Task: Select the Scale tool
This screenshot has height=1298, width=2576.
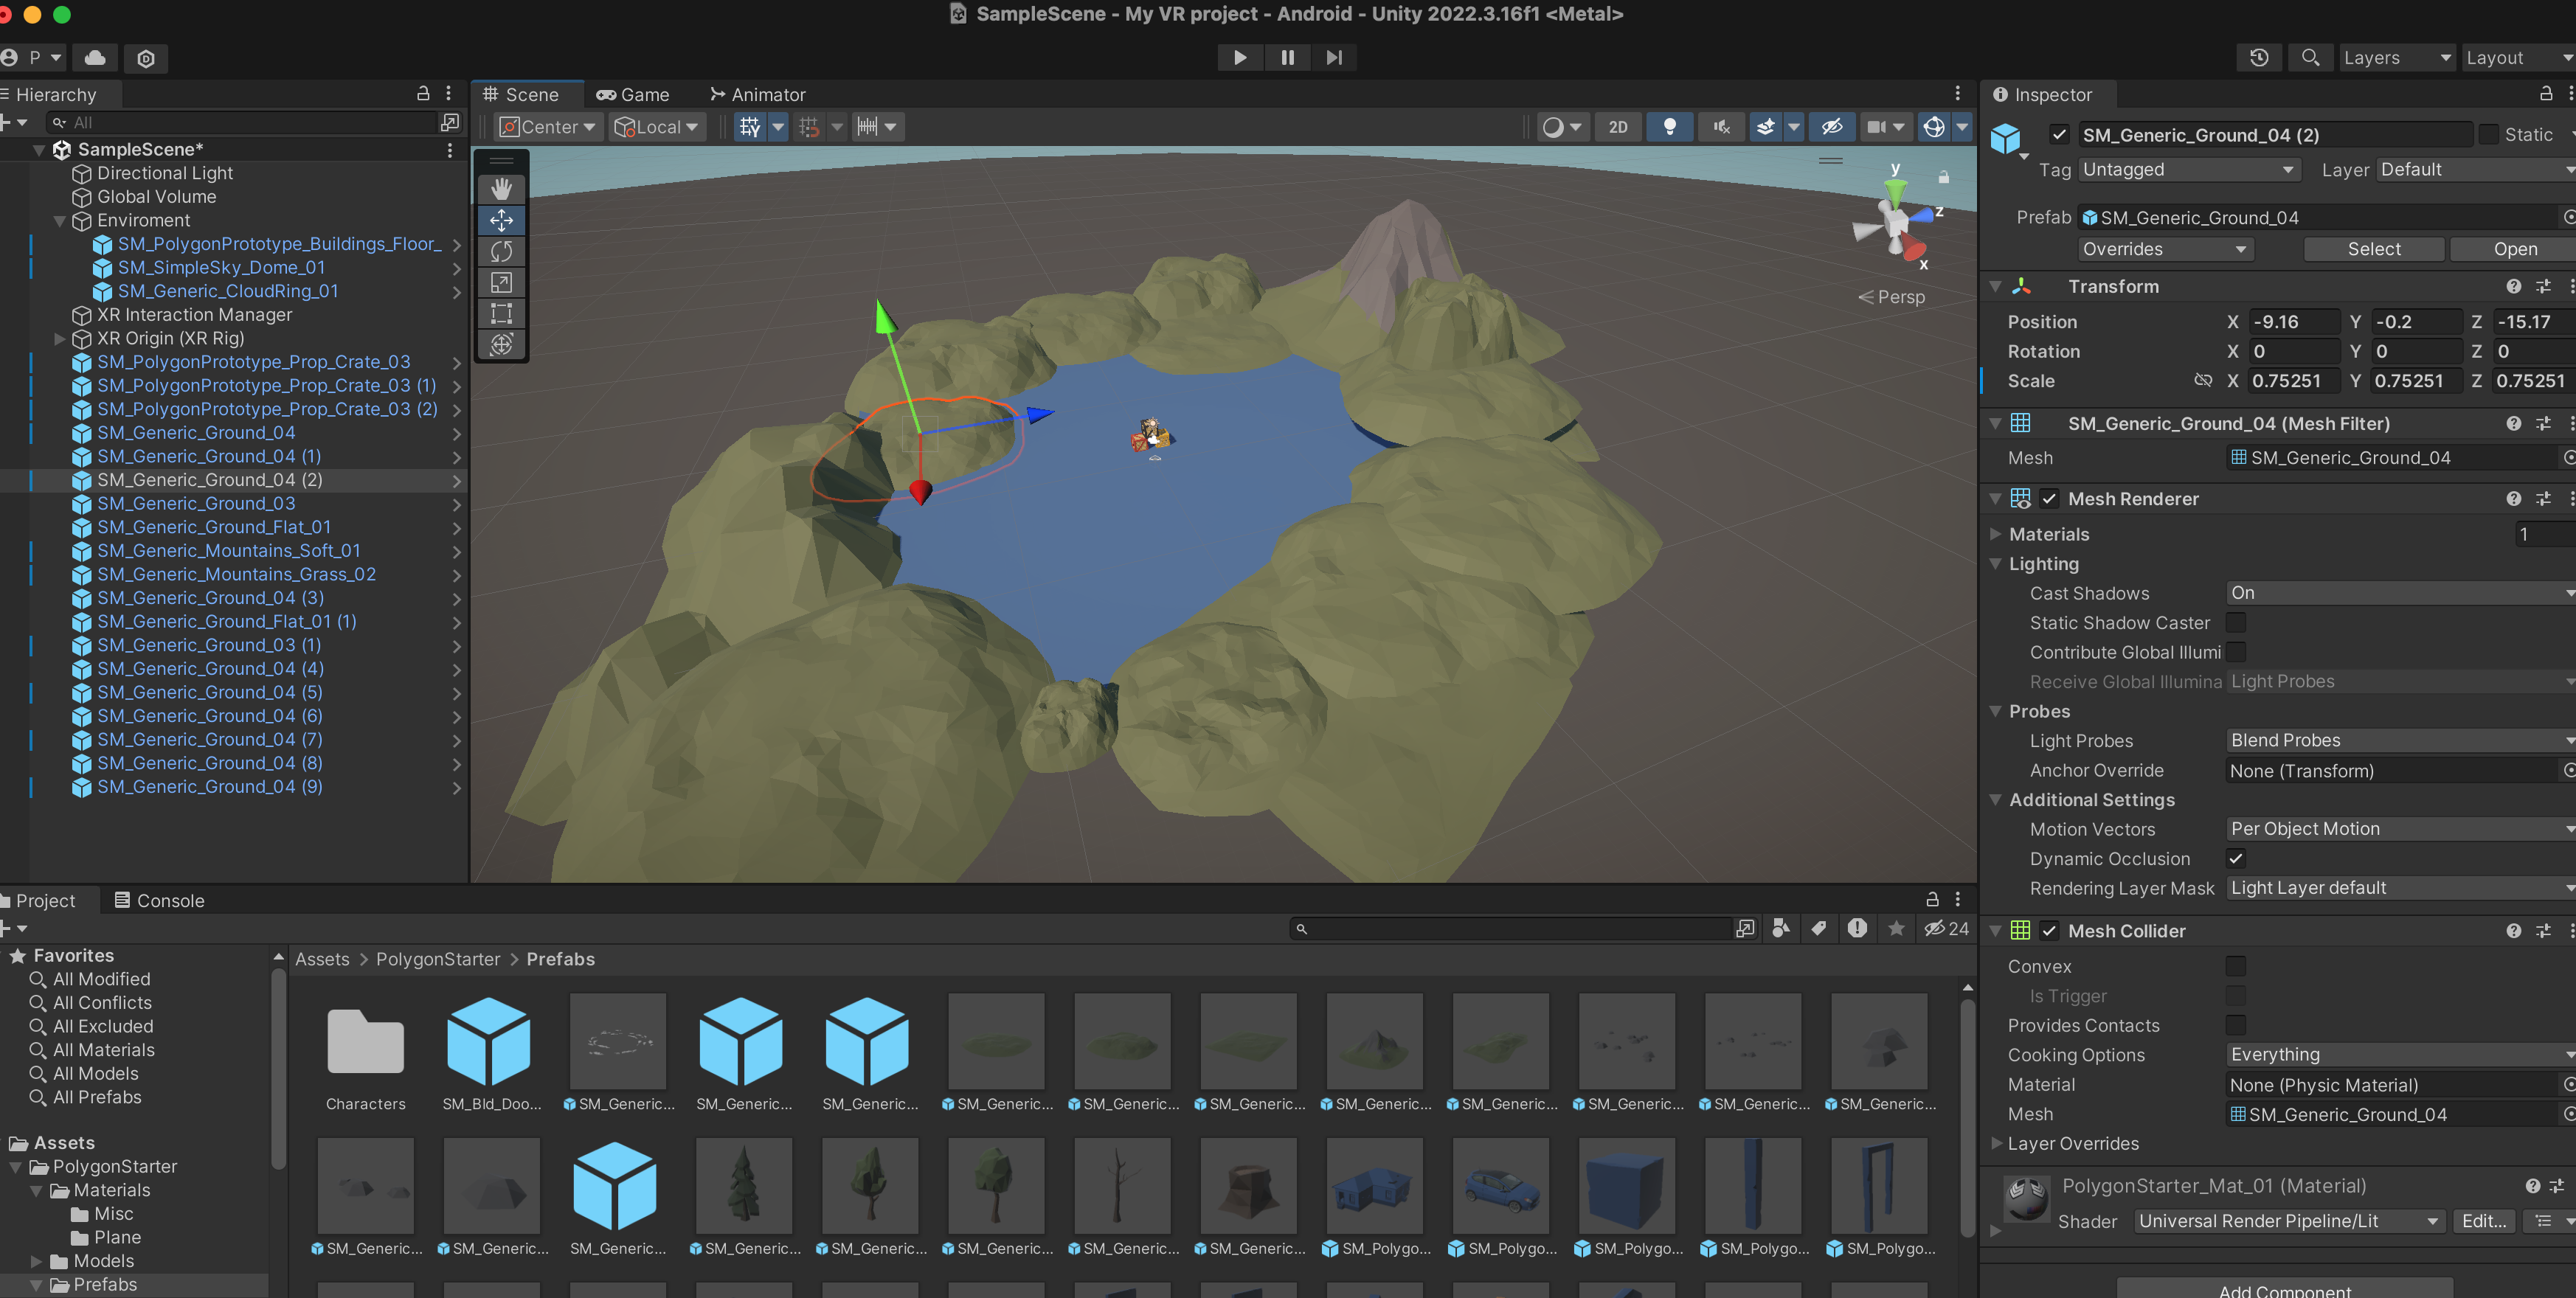Action: 501,283
